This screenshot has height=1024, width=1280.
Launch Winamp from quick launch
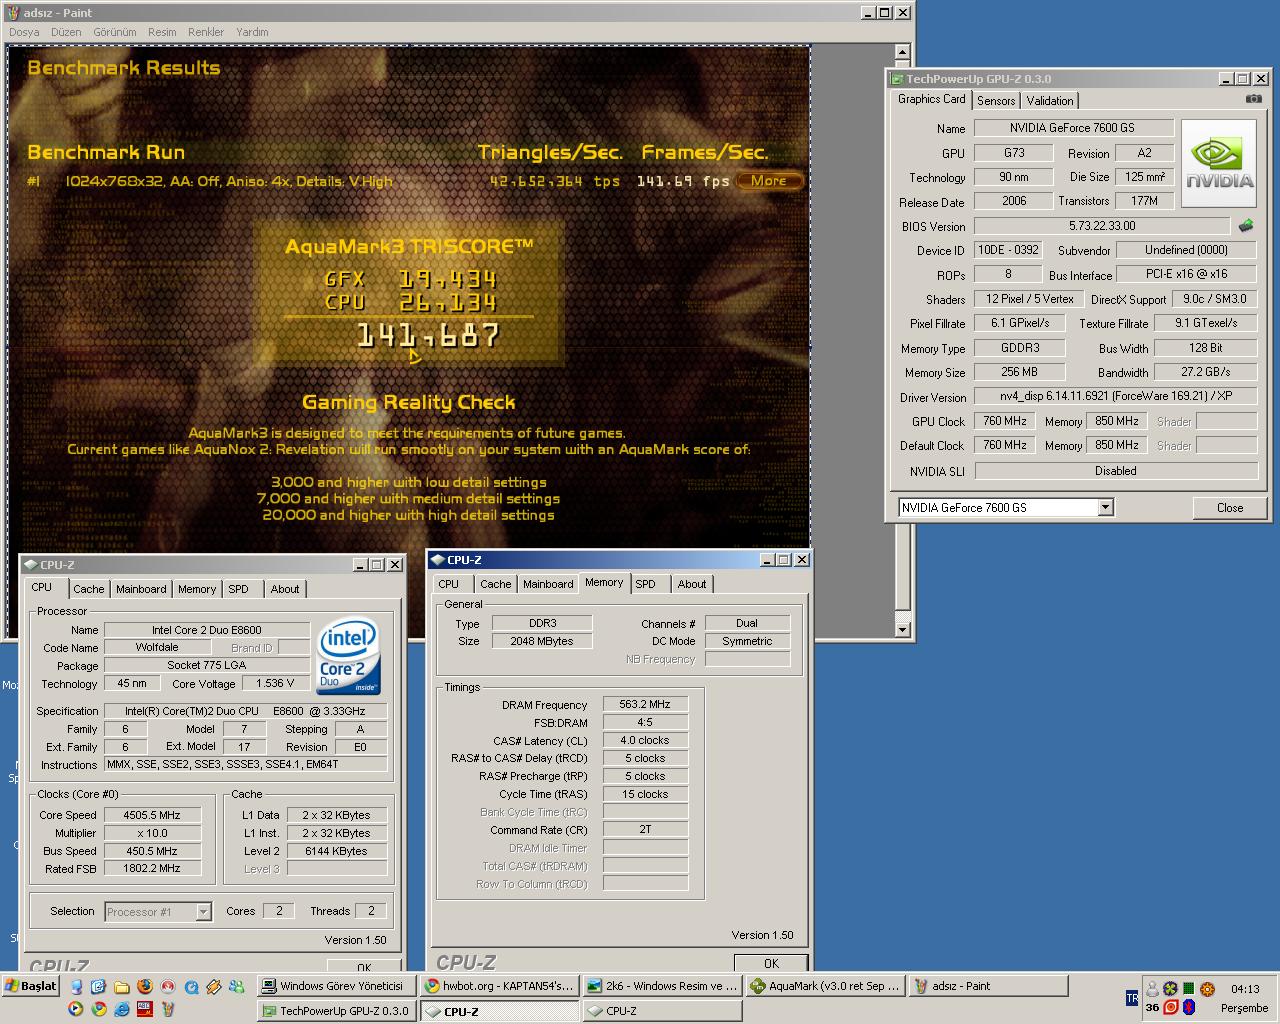(x=214, y=986)
